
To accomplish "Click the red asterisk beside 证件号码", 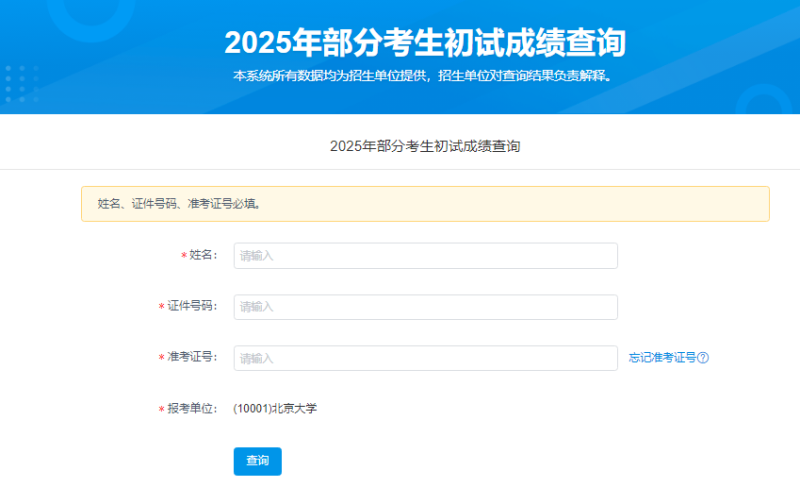I will [x=161, y=308].
